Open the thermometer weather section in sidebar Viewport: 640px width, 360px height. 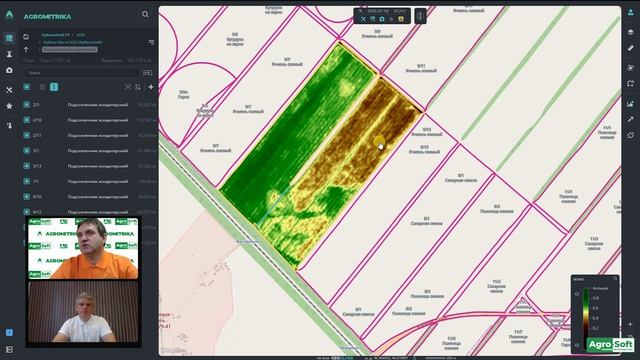click(x=9, y=125)
